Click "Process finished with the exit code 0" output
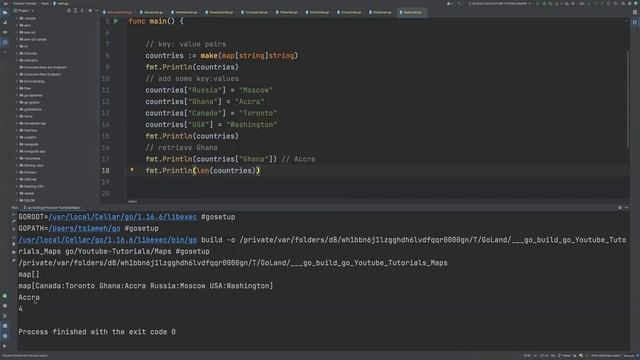This screenshot has width=640, height=360. coord(97,332)
